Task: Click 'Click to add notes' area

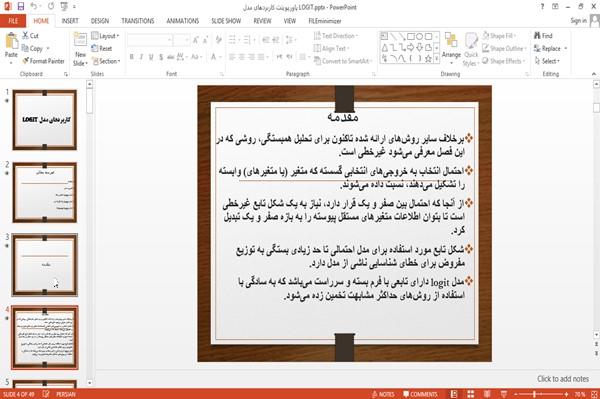Action: pos(563,379)
